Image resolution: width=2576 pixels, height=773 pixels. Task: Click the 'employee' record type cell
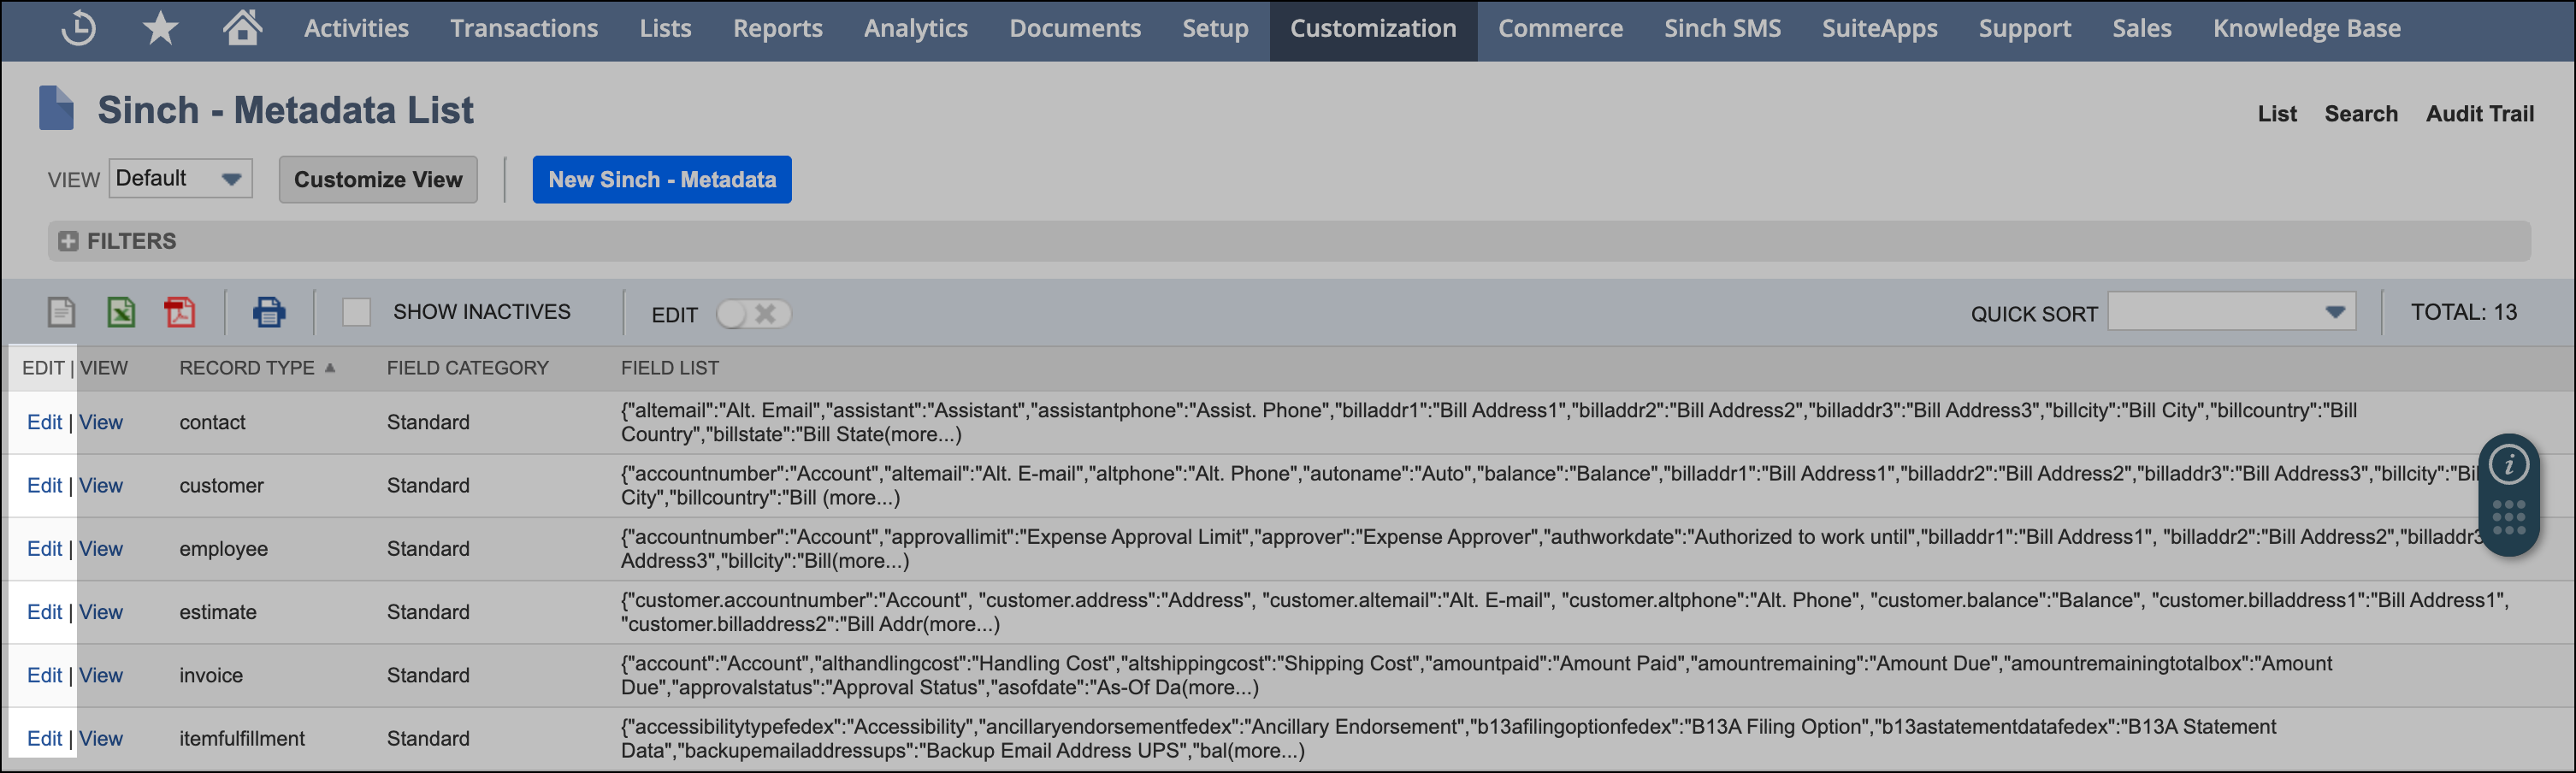(x=223, y=549)
